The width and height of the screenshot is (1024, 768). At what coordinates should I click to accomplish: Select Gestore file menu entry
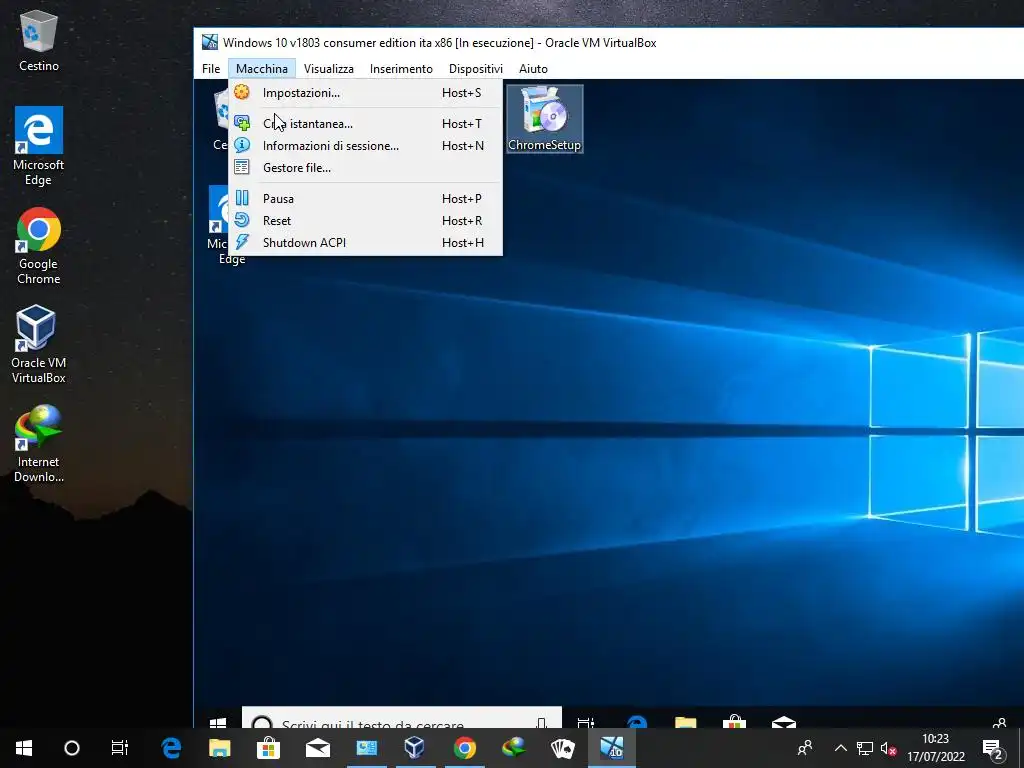click(x=365, y=168)
